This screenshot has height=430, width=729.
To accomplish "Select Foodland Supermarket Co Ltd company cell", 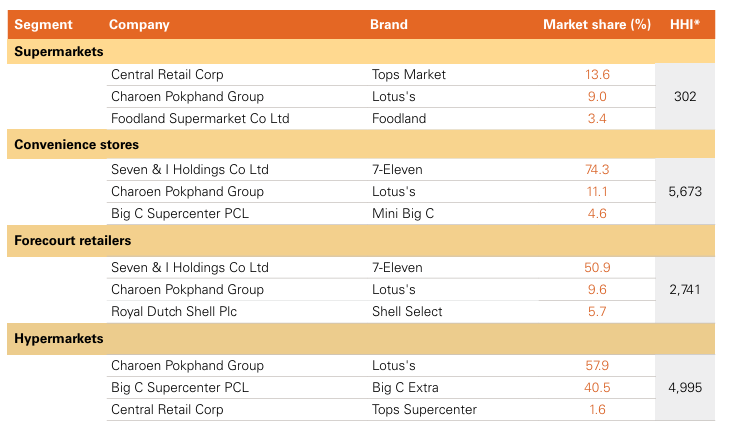I will (200, 119).
